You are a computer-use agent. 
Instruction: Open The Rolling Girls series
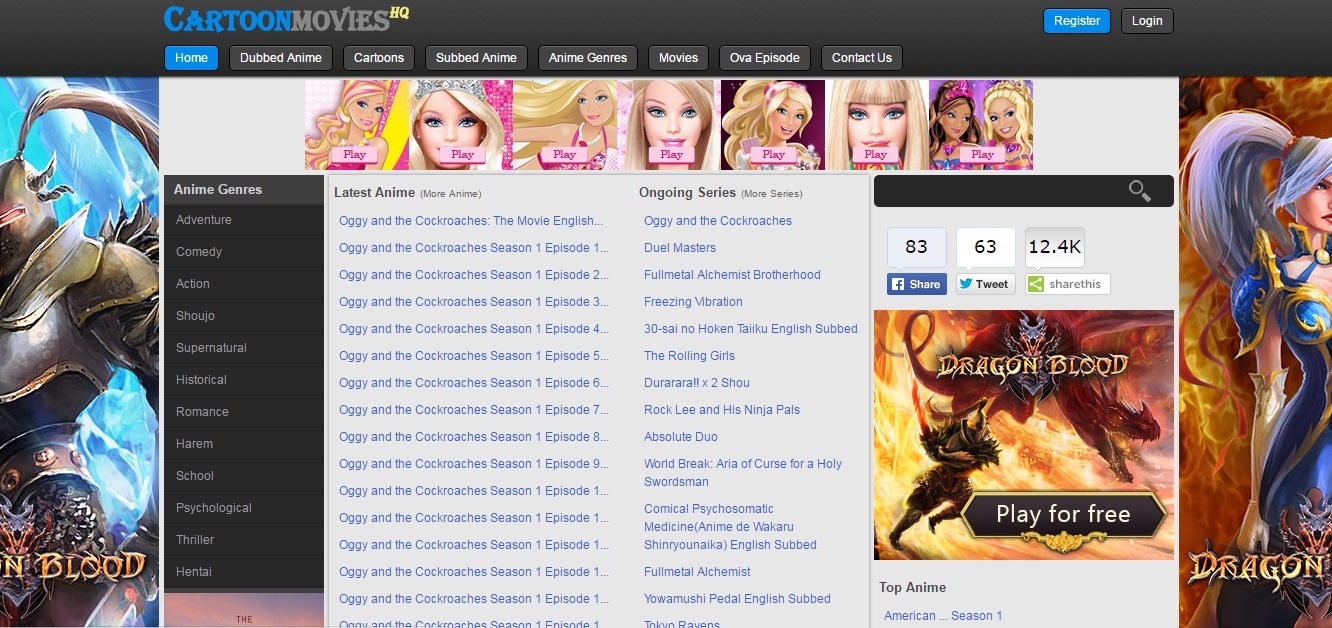(x=689, y=356)
